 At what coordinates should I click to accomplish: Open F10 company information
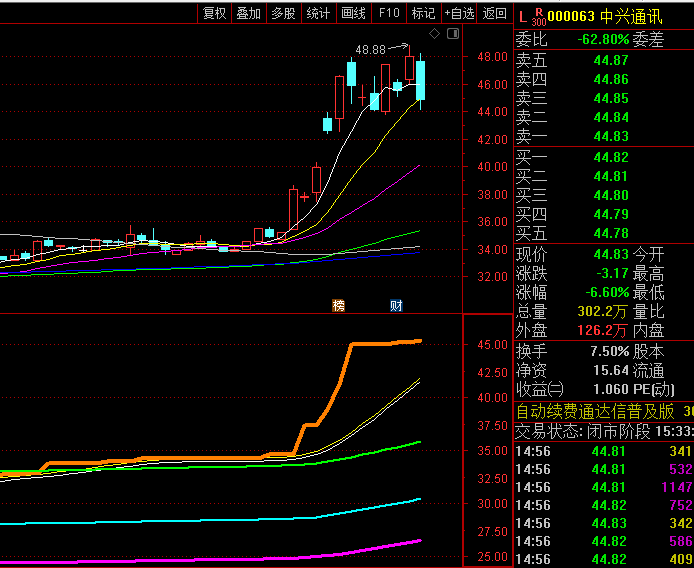[389, 13]
